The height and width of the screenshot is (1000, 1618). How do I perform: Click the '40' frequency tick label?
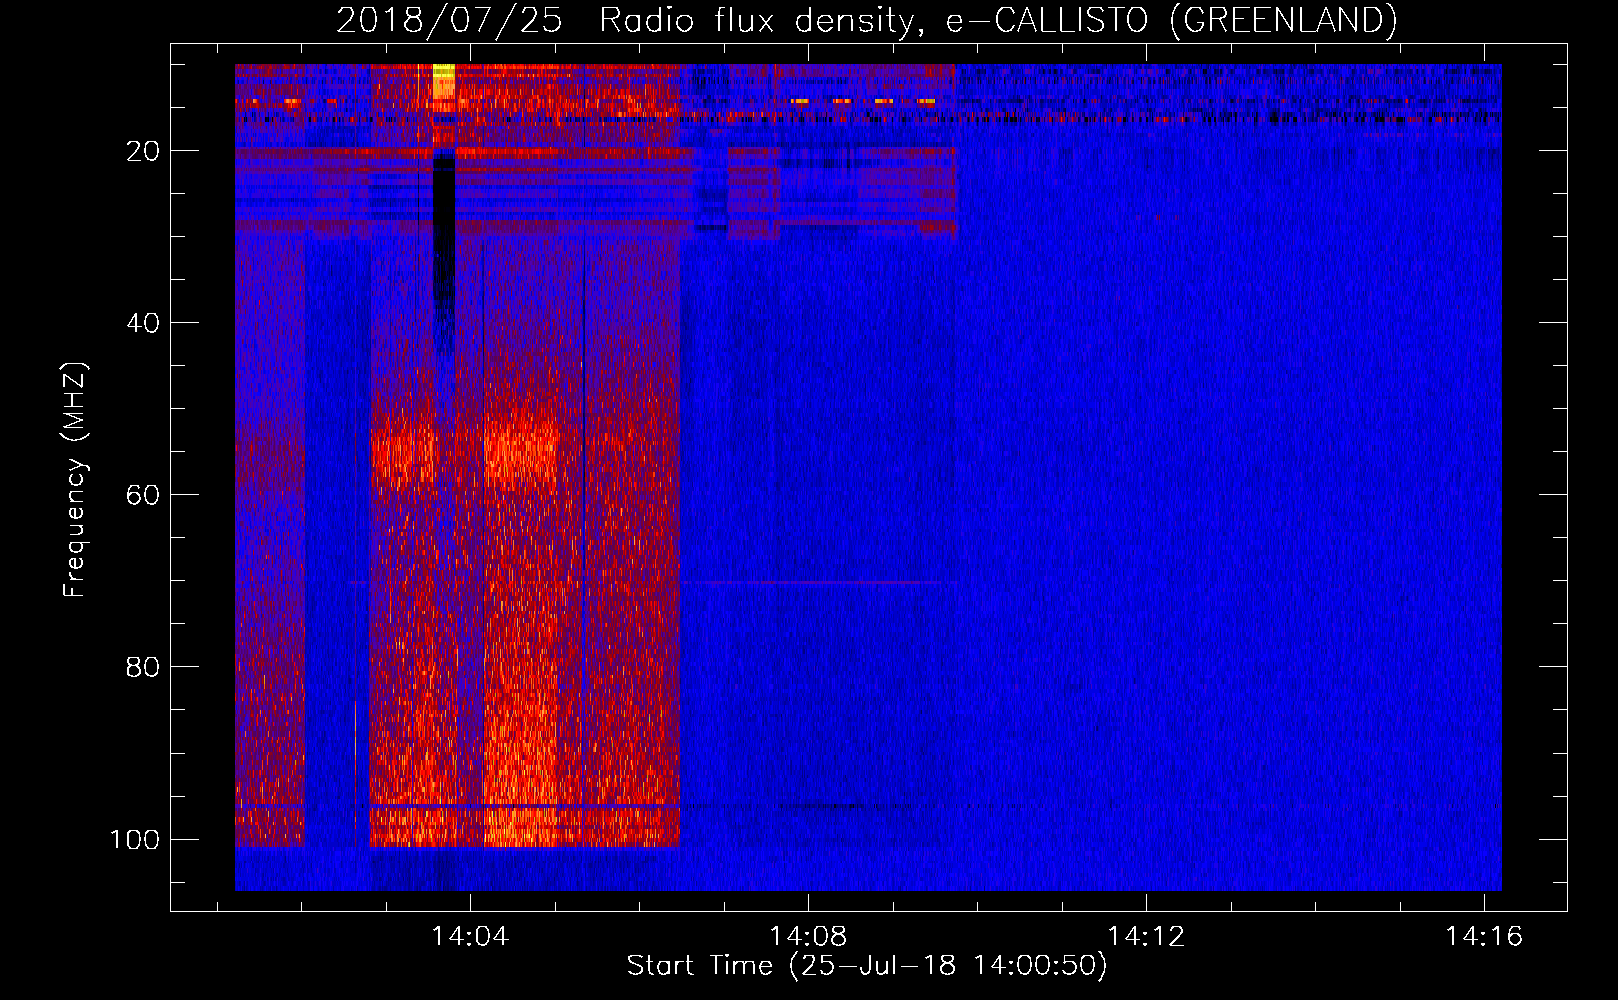pos(143,323)
